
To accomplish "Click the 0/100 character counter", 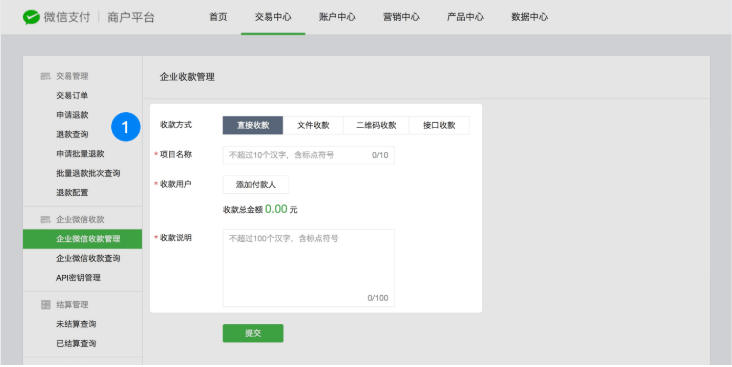I will tap(378, 298).
